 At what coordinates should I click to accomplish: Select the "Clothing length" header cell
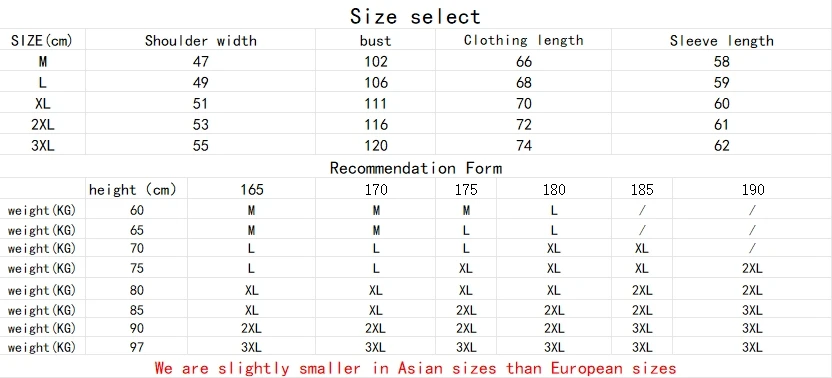pyautogui.click(x=523, y=40)
